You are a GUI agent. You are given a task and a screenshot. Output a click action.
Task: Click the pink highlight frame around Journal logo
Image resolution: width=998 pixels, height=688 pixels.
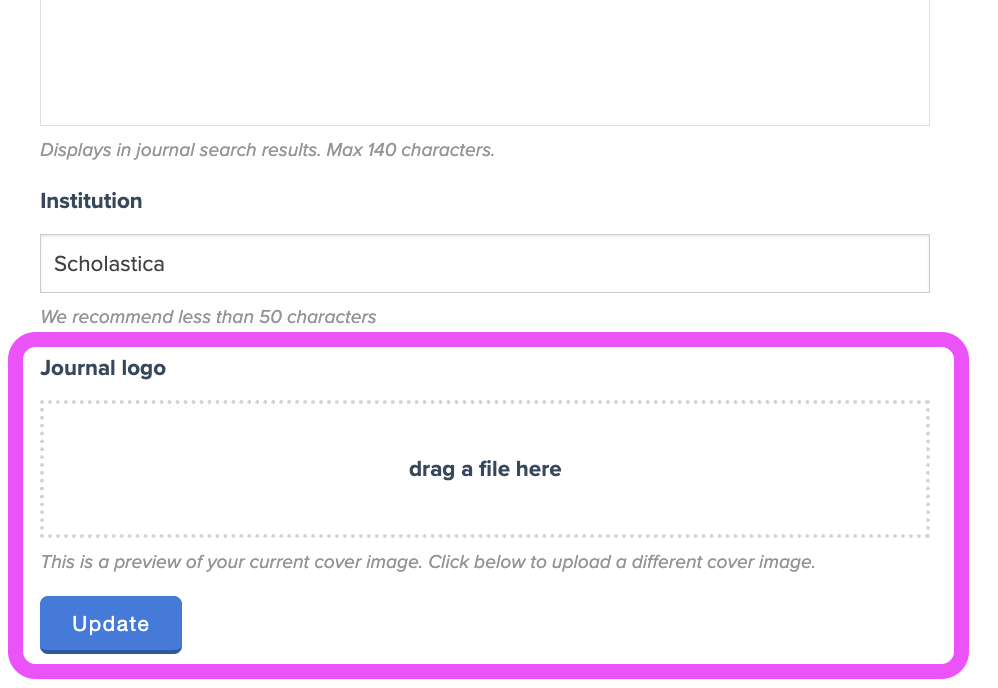tap(489, 340)
